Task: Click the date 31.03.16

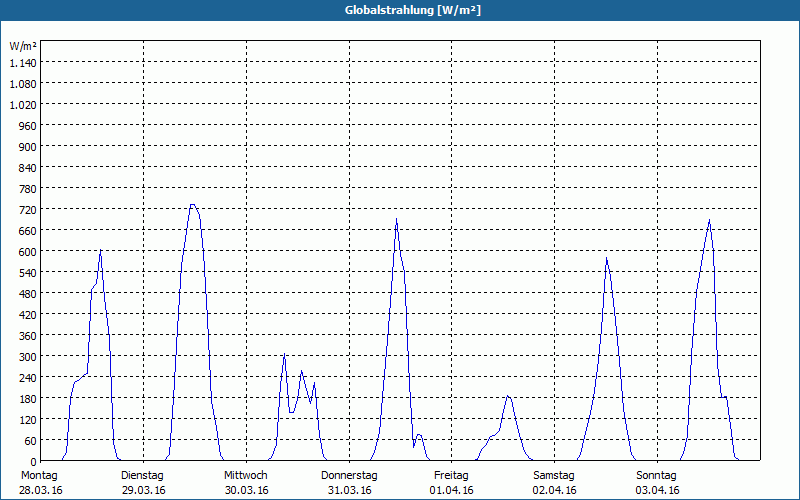Action: (349, 491)
